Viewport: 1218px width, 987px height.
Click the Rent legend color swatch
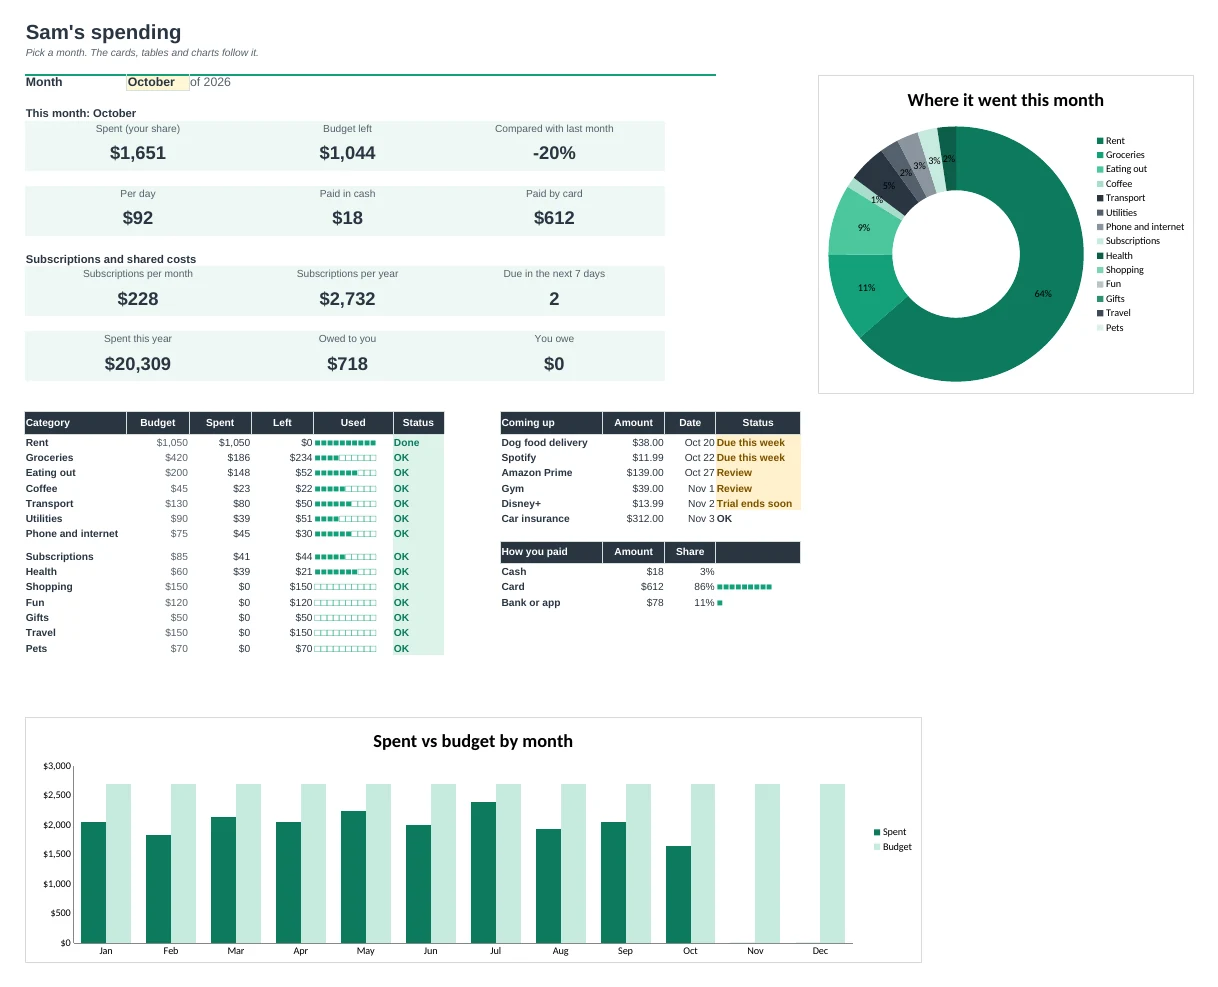pyautogui.click(x=1100, y=141)
